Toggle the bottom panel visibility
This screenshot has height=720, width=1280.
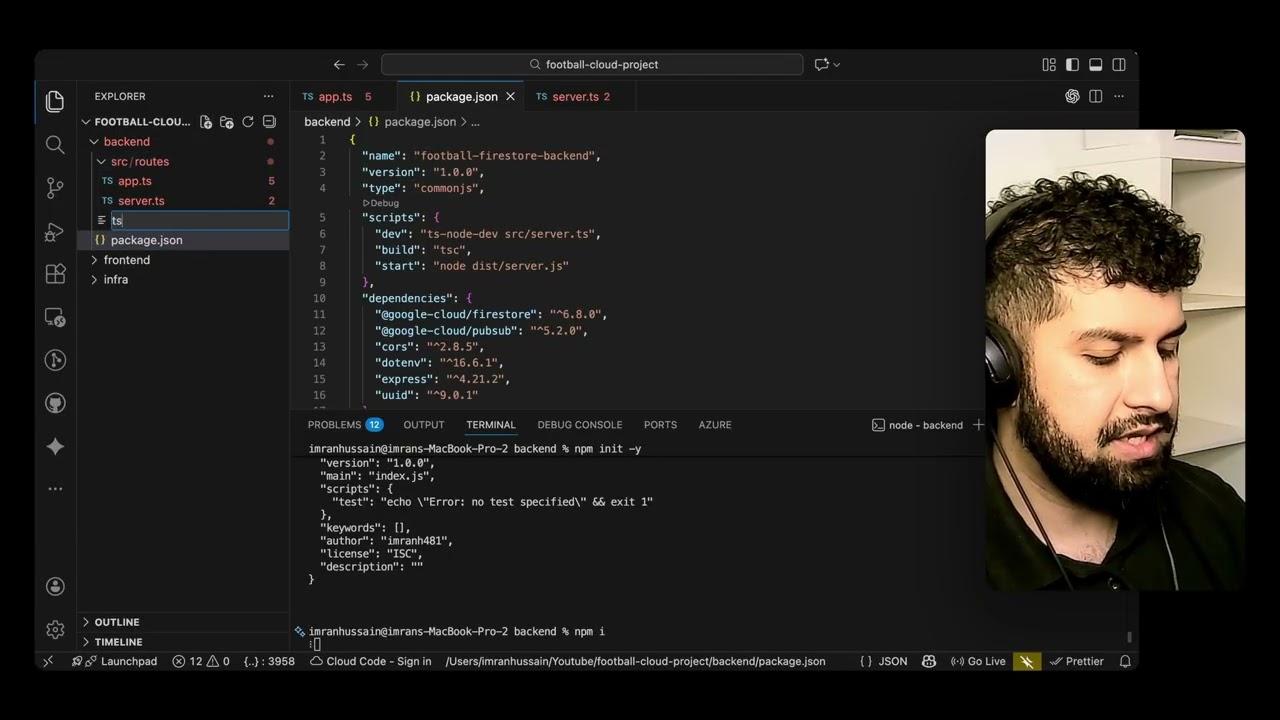pos(1096,64)
